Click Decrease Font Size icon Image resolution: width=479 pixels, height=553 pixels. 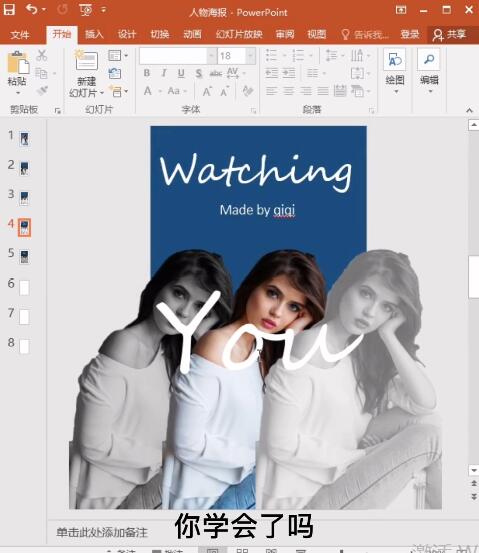(224, 92)
